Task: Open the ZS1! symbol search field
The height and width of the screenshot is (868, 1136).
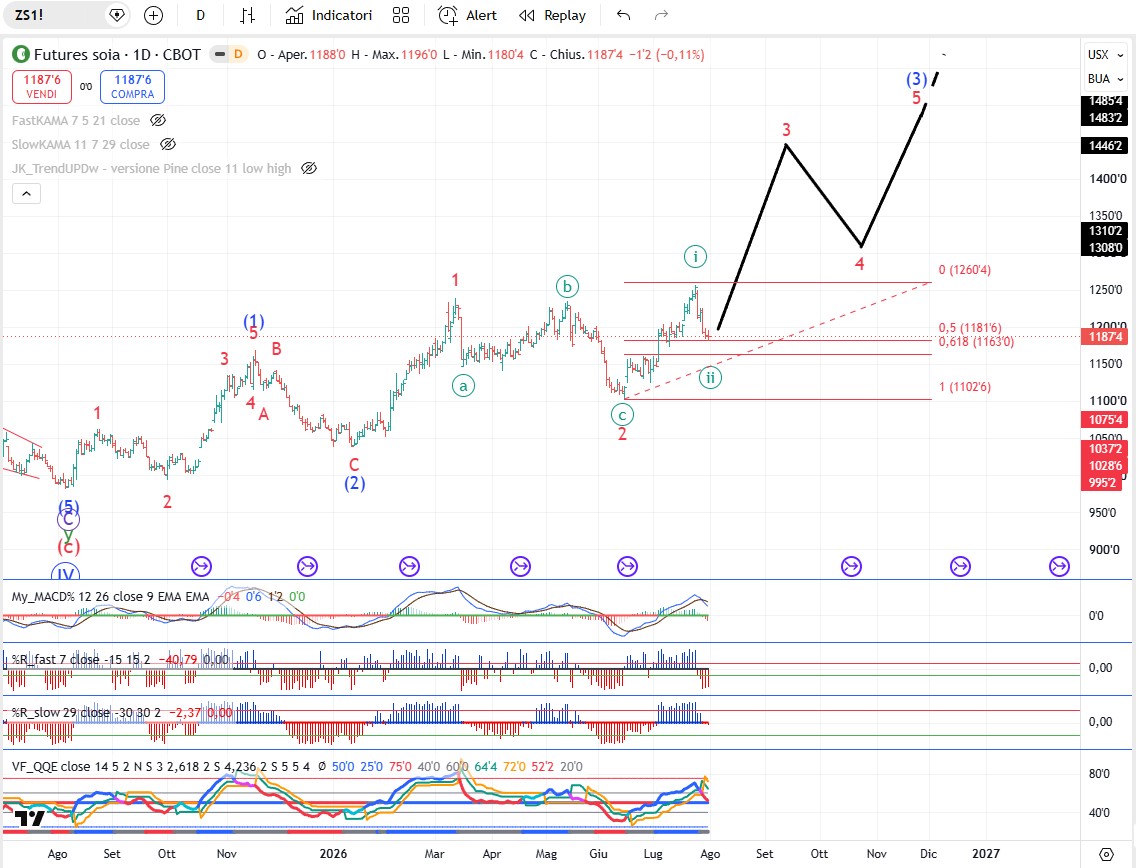Action: pyautogui.click(x=57, y=15)
